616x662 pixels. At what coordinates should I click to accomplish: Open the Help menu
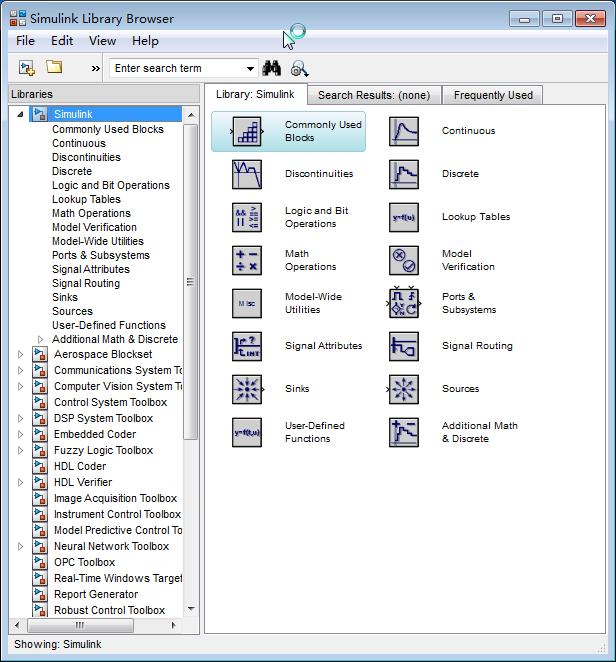145,41
